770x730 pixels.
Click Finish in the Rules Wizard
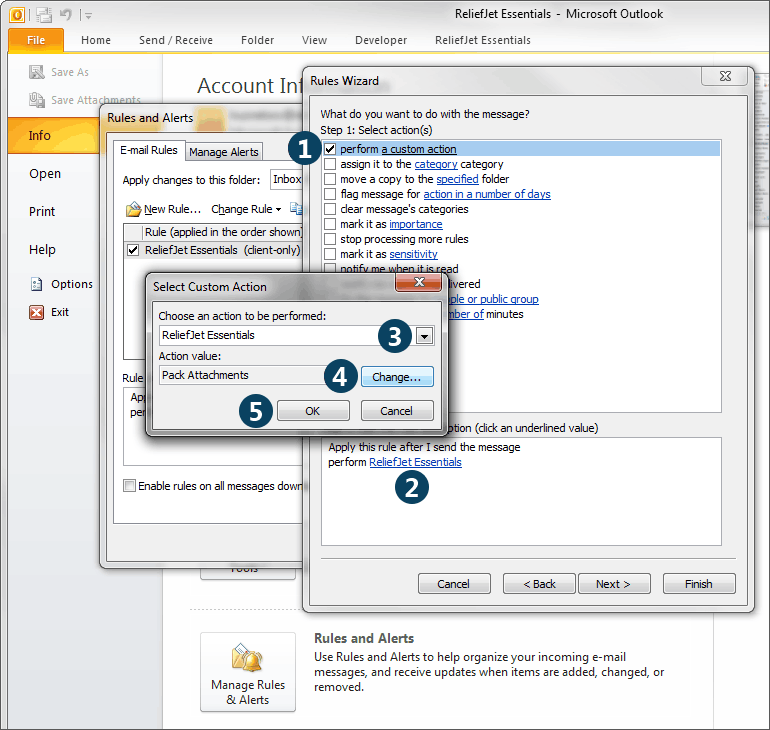pos(699,584)
